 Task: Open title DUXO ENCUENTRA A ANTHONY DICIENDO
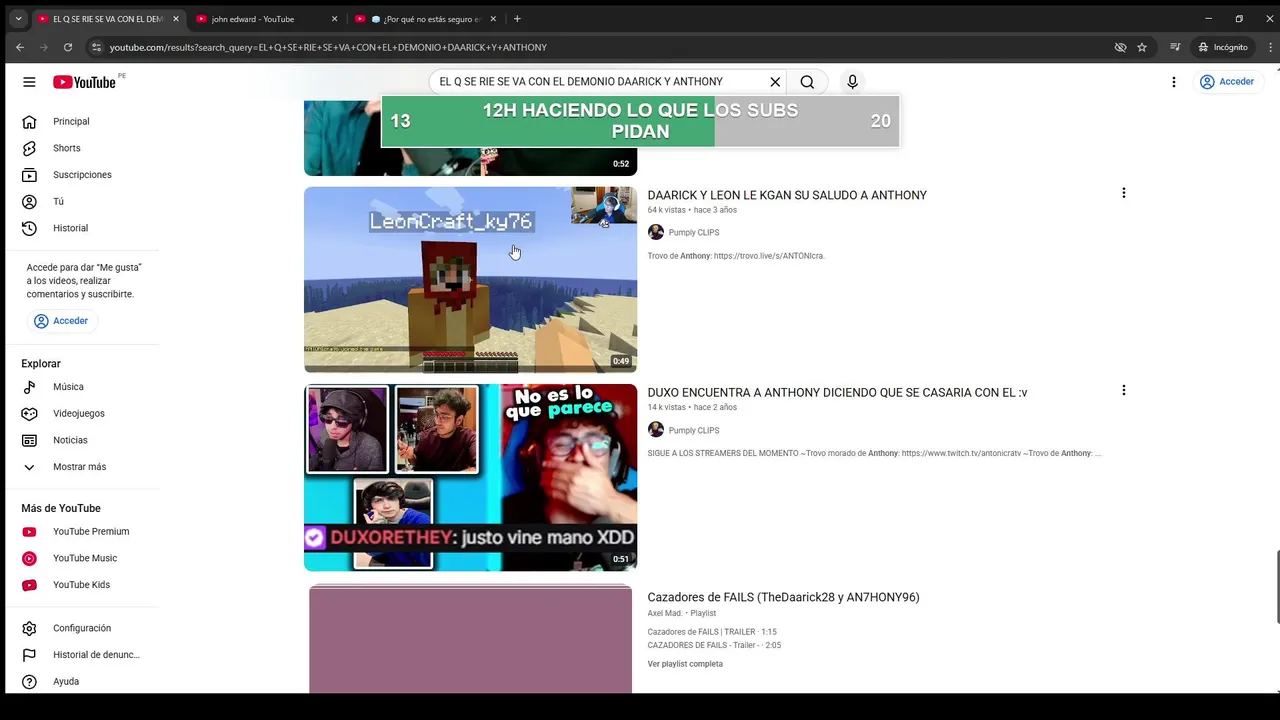click(x=837, y=392)
